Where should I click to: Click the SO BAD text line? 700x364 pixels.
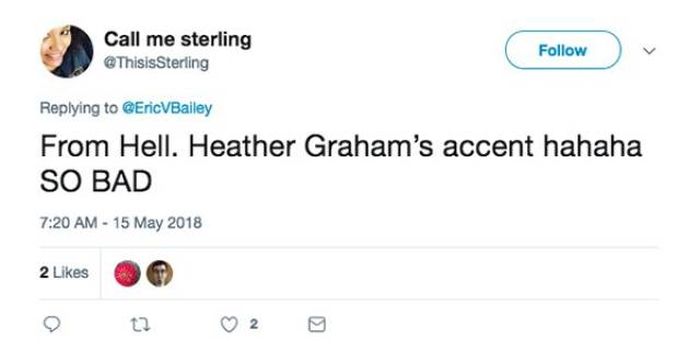pos(96,182)
